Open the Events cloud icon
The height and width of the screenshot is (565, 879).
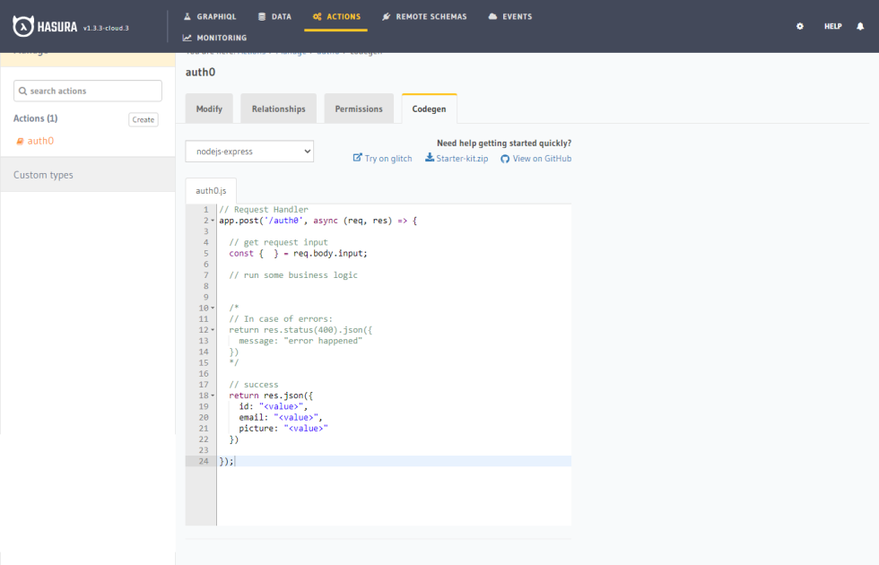click(x=492, y=17)
